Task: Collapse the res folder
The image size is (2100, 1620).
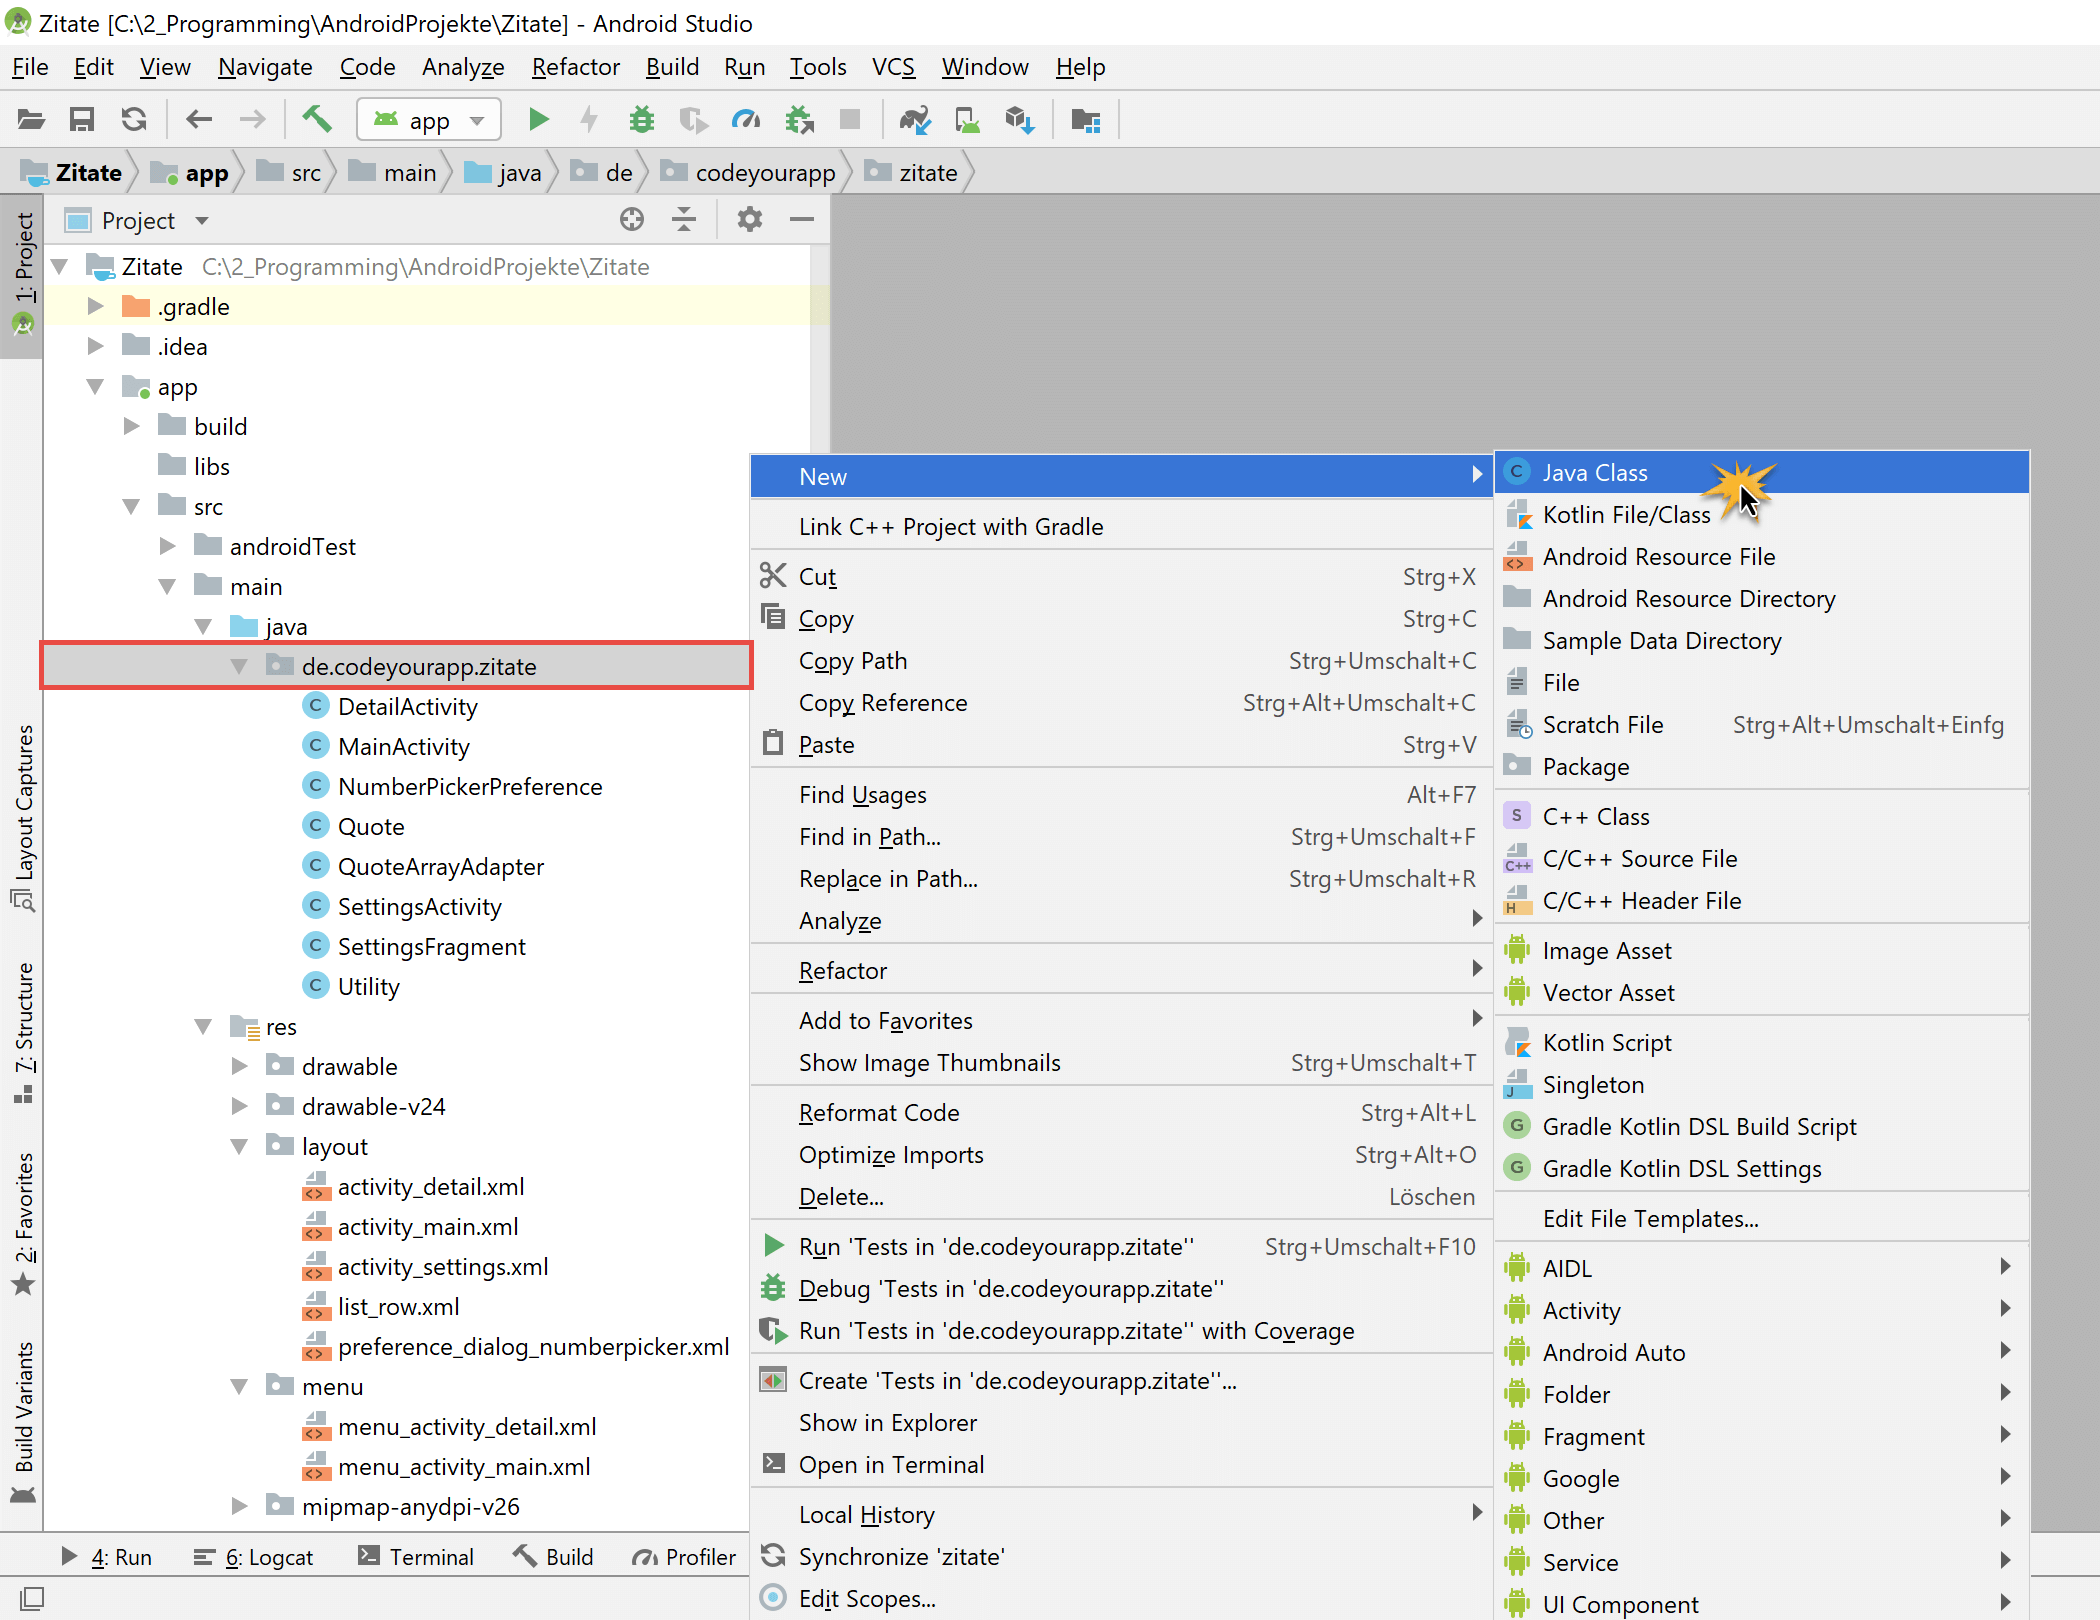Action: coord(204,1026)
